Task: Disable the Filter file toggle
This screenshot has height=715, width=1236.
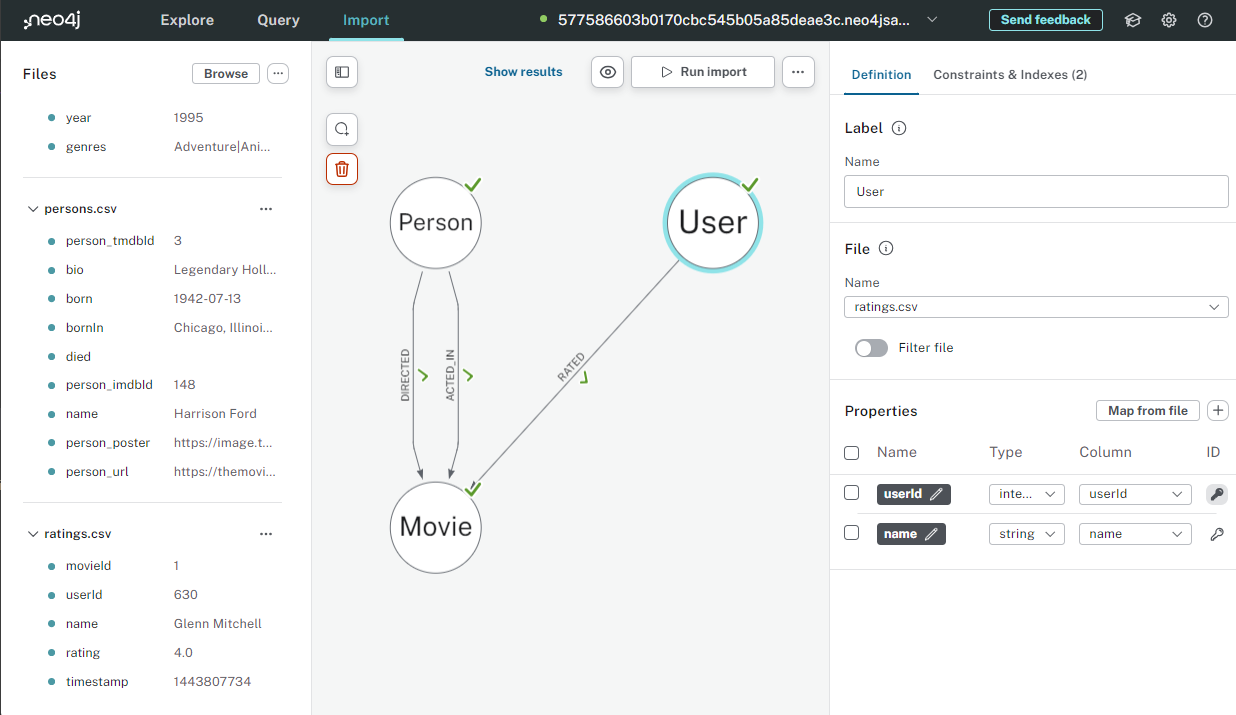Action: 871,346
